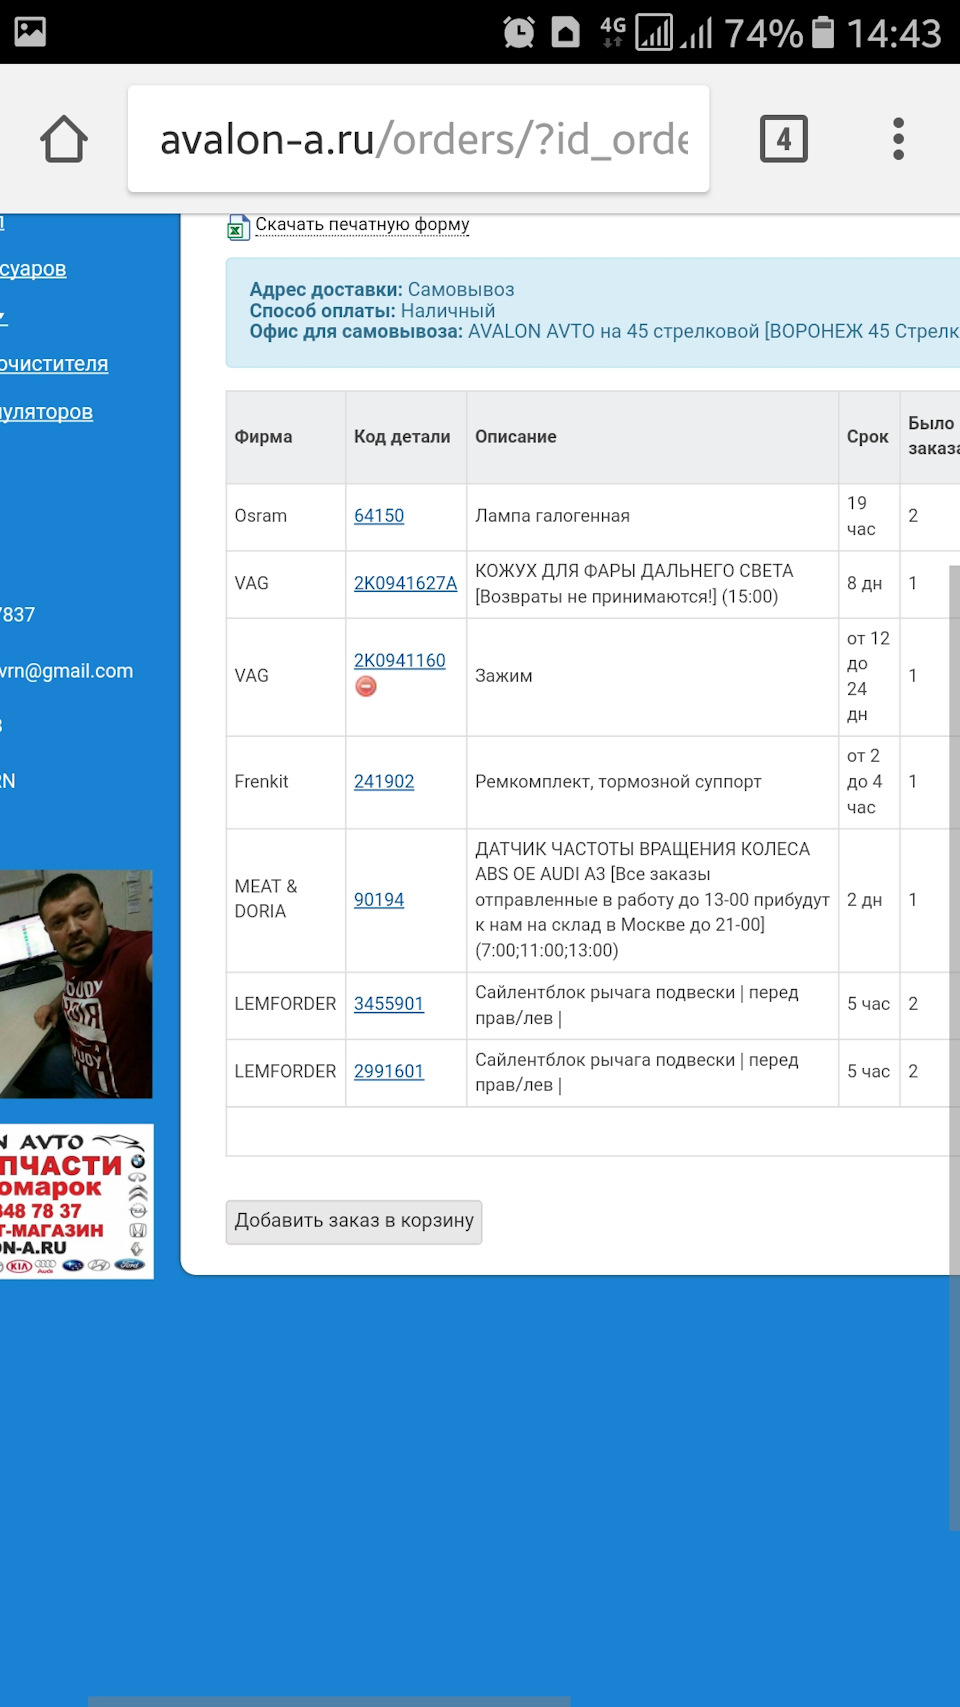Tap the image notification icon in status bar
This screenshot has height=1707, width=960.
pos(30,32)
